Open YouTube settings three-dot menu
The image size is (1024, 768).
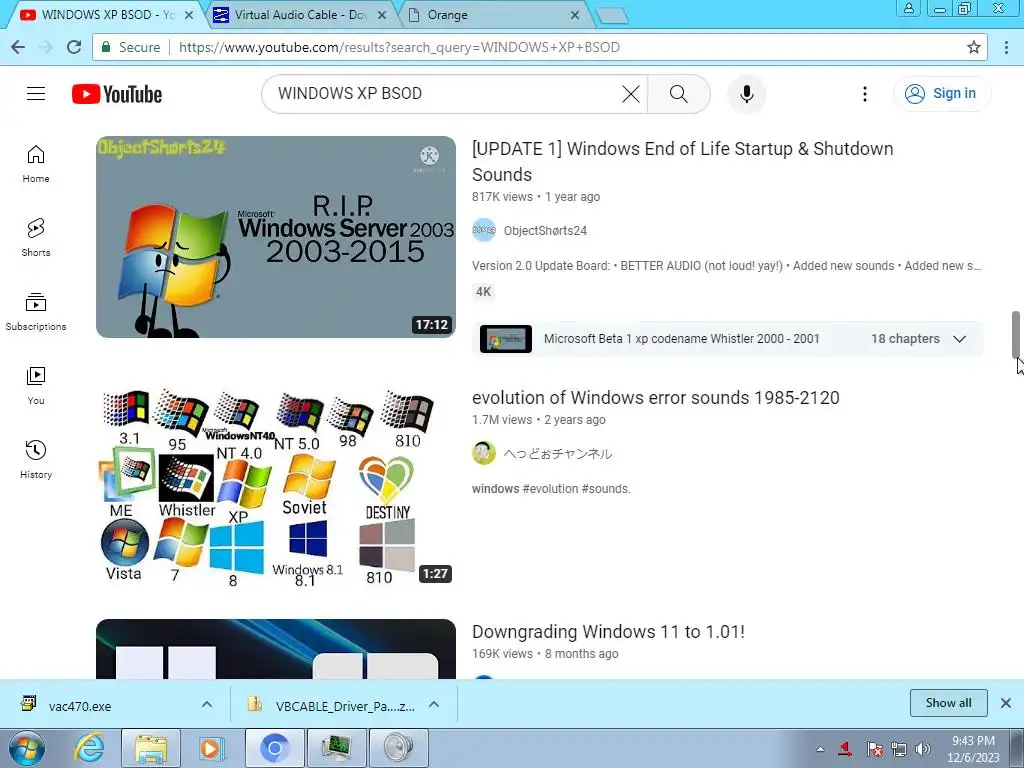(865, 94)
